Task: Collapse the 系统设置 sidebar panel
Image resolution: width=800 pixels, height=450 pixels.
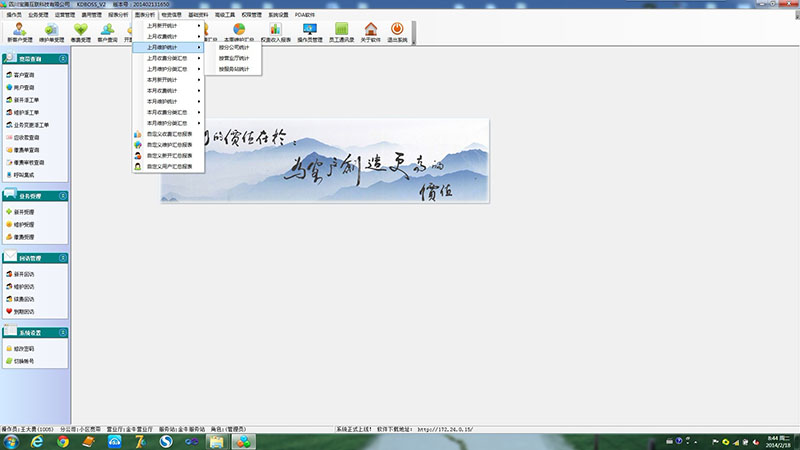Action: (x=63, y=333)
